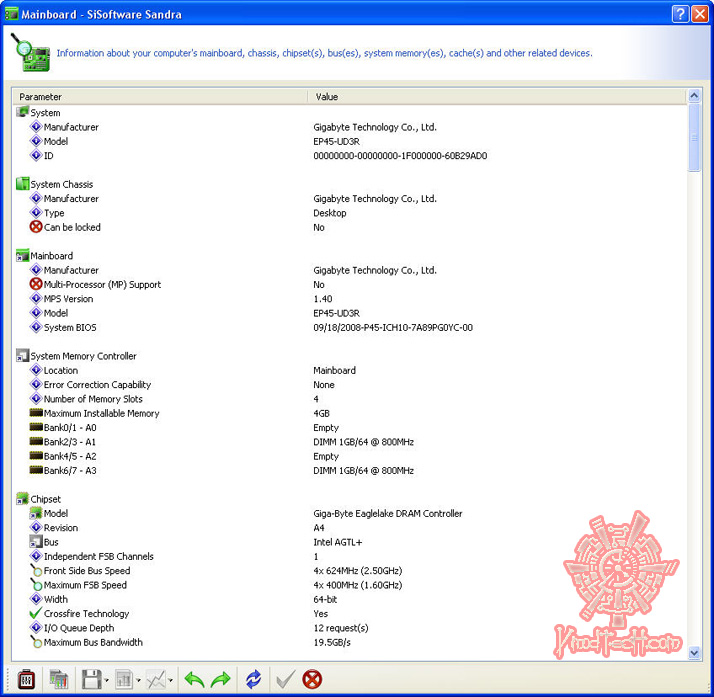Open the dropdown arrow beside the bar chart icon
This screenshot has height=697, width=714.
[138, 680]
